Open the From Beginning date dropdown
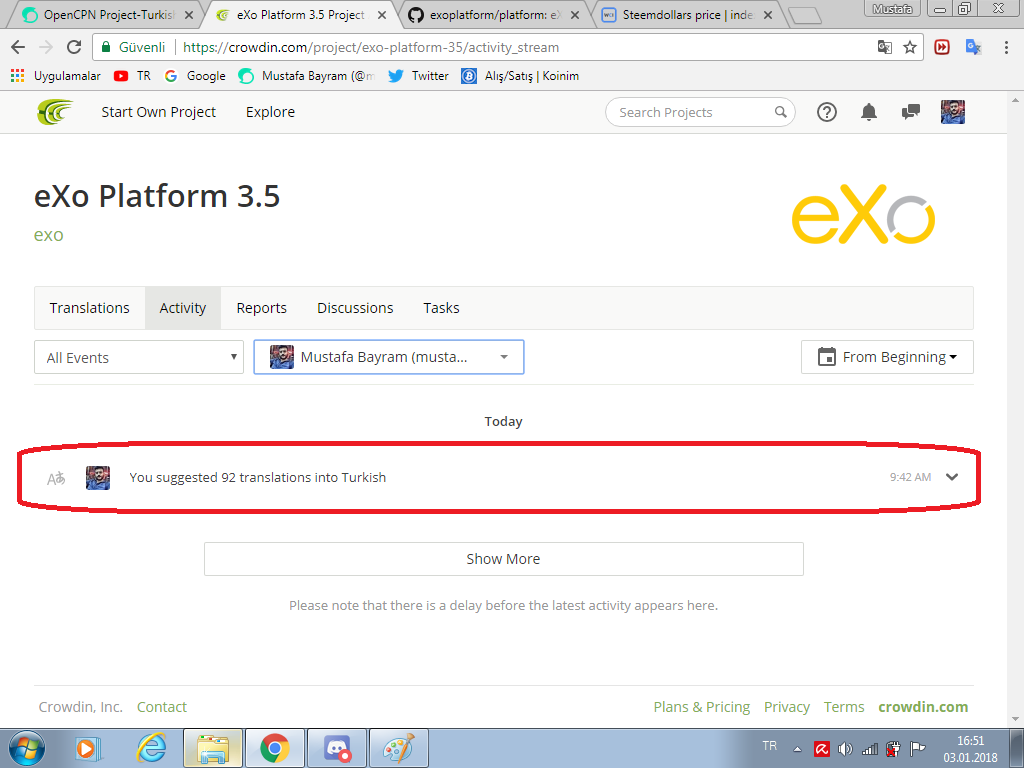 pyautogui.click(x=887, y=357)
